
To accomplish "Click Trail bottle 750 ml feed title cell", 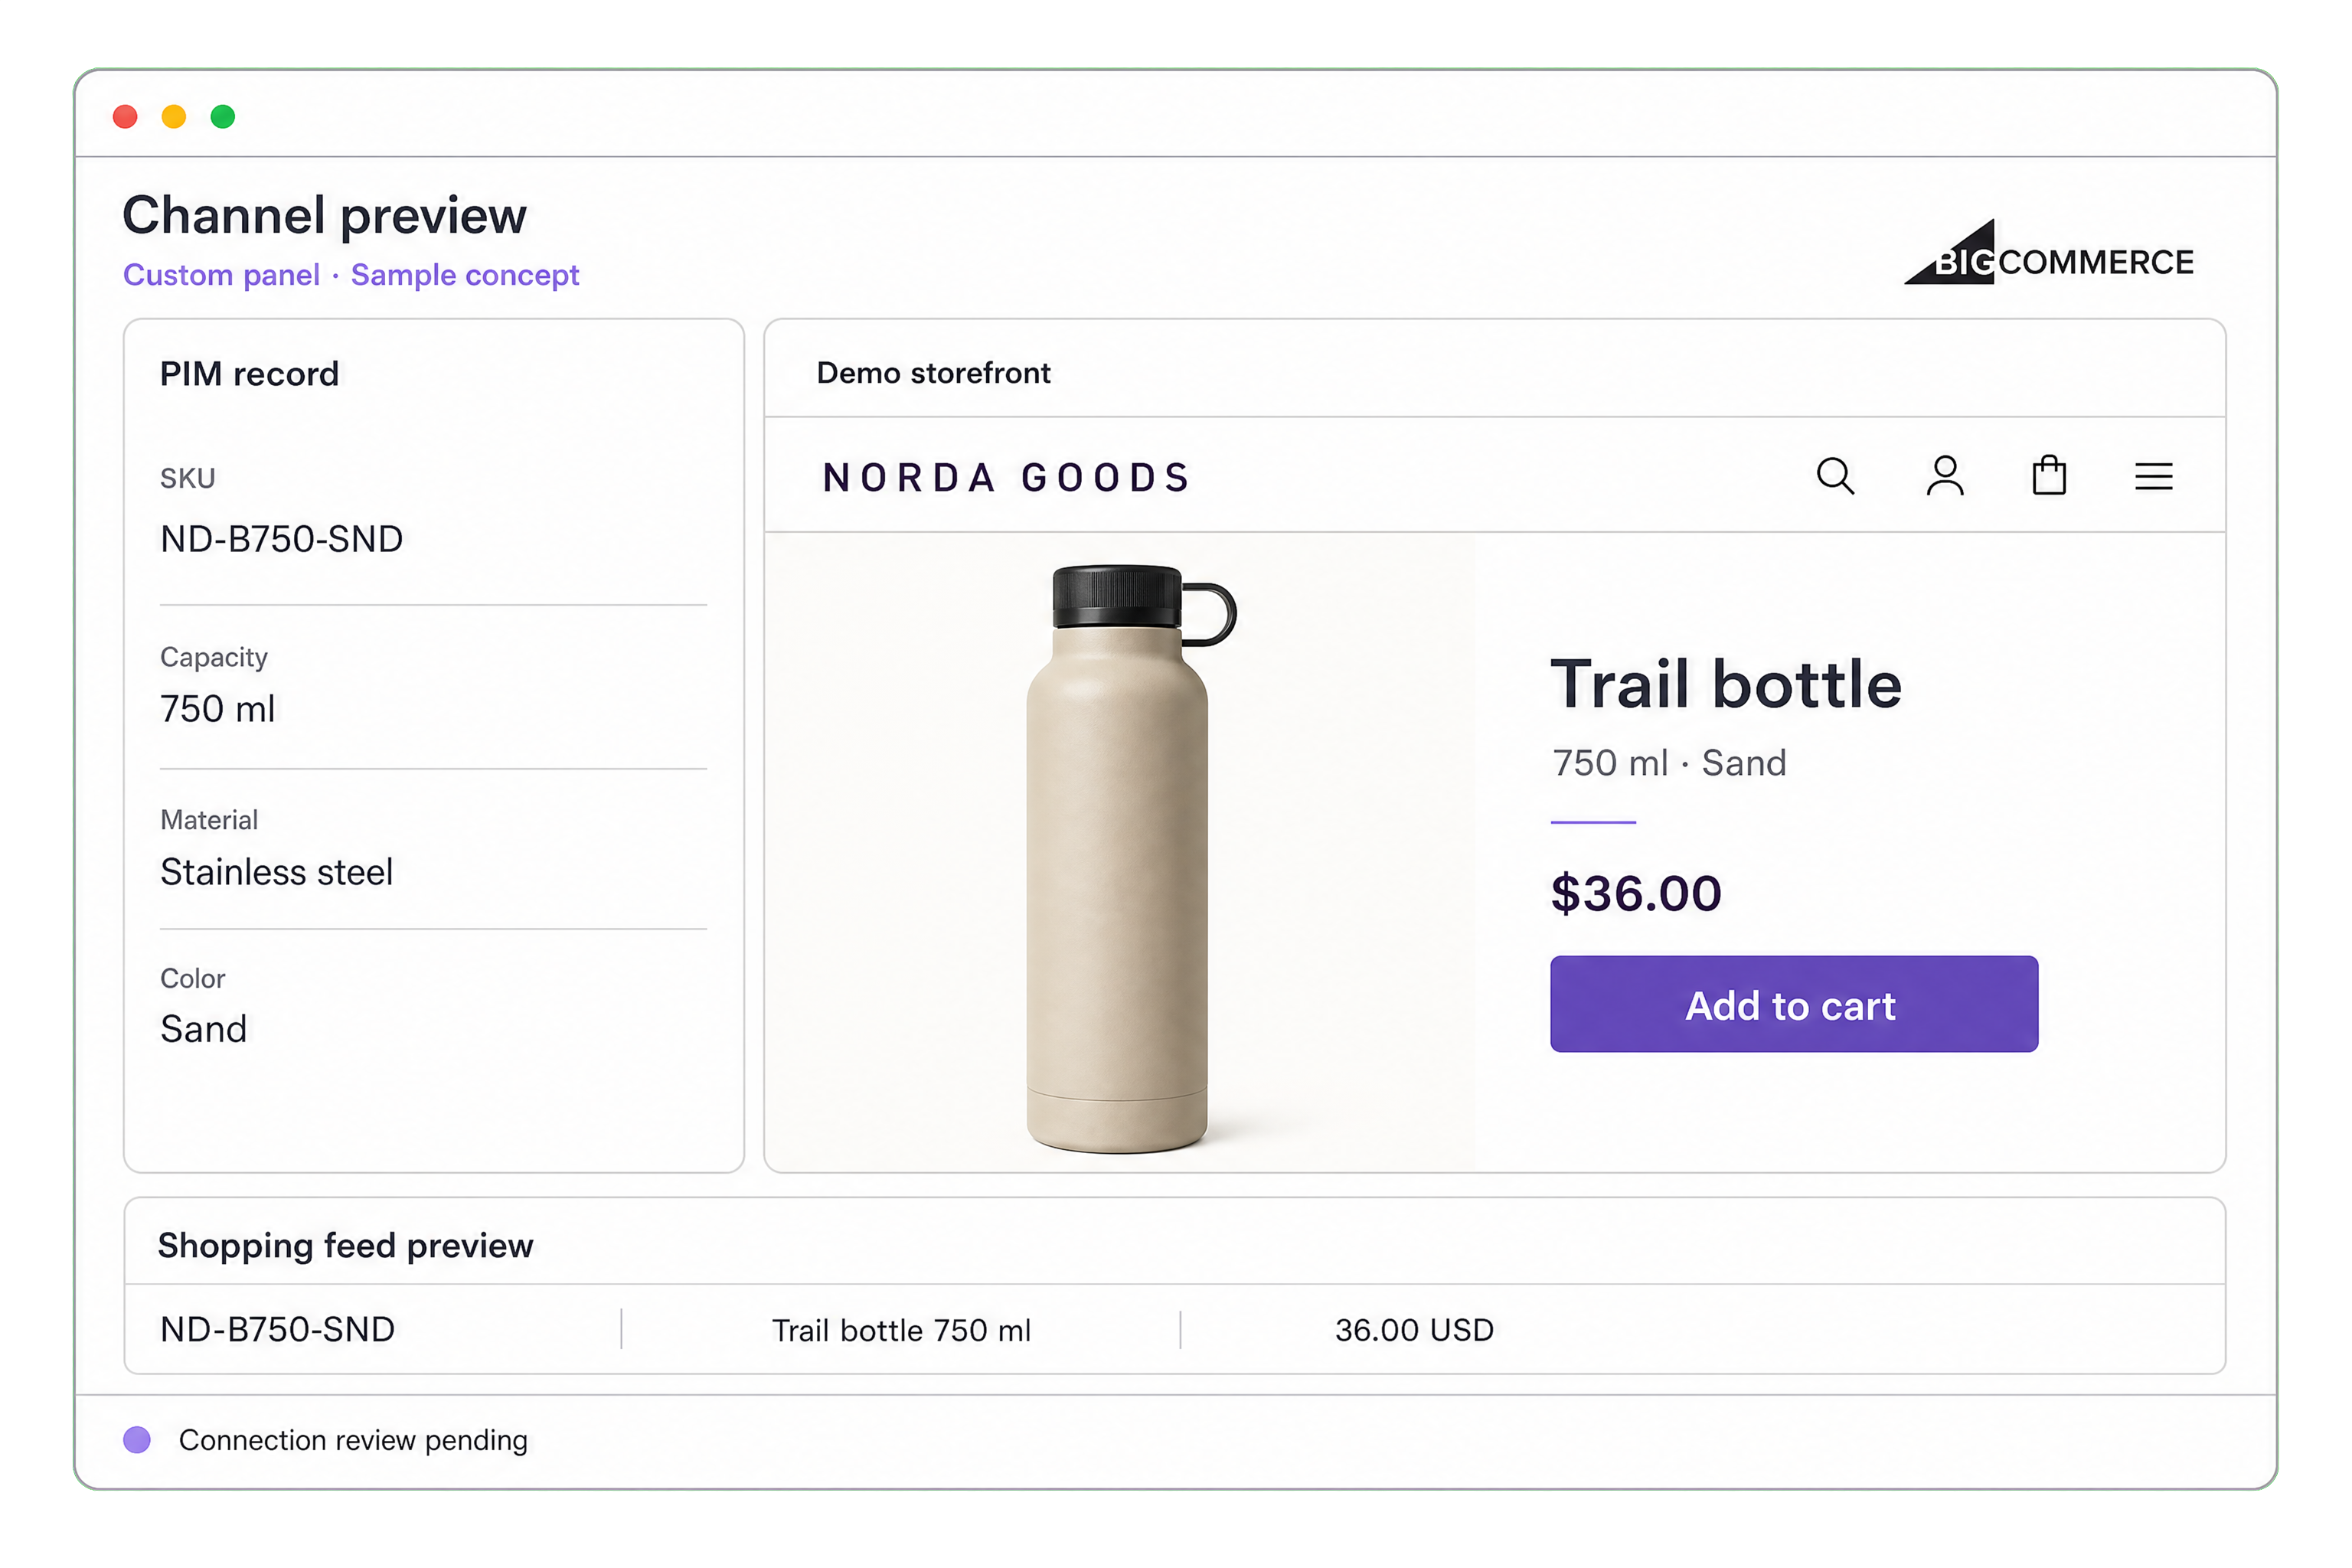I will 901,1330.
